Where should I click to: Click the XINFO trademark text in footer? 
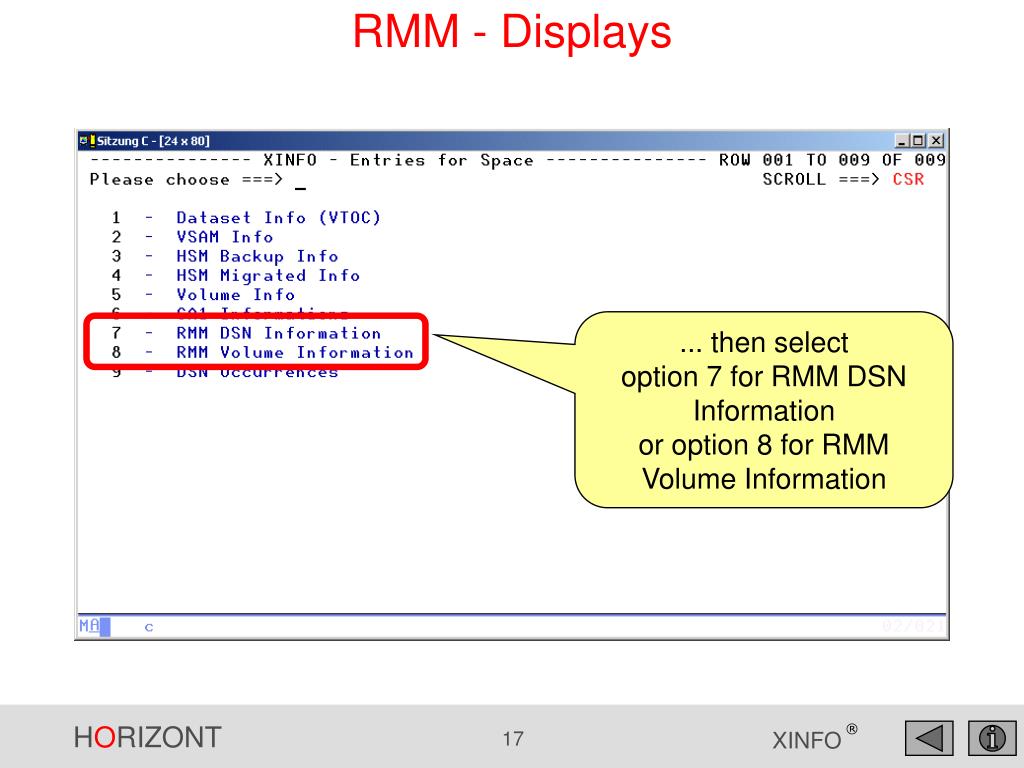point(814,738)
